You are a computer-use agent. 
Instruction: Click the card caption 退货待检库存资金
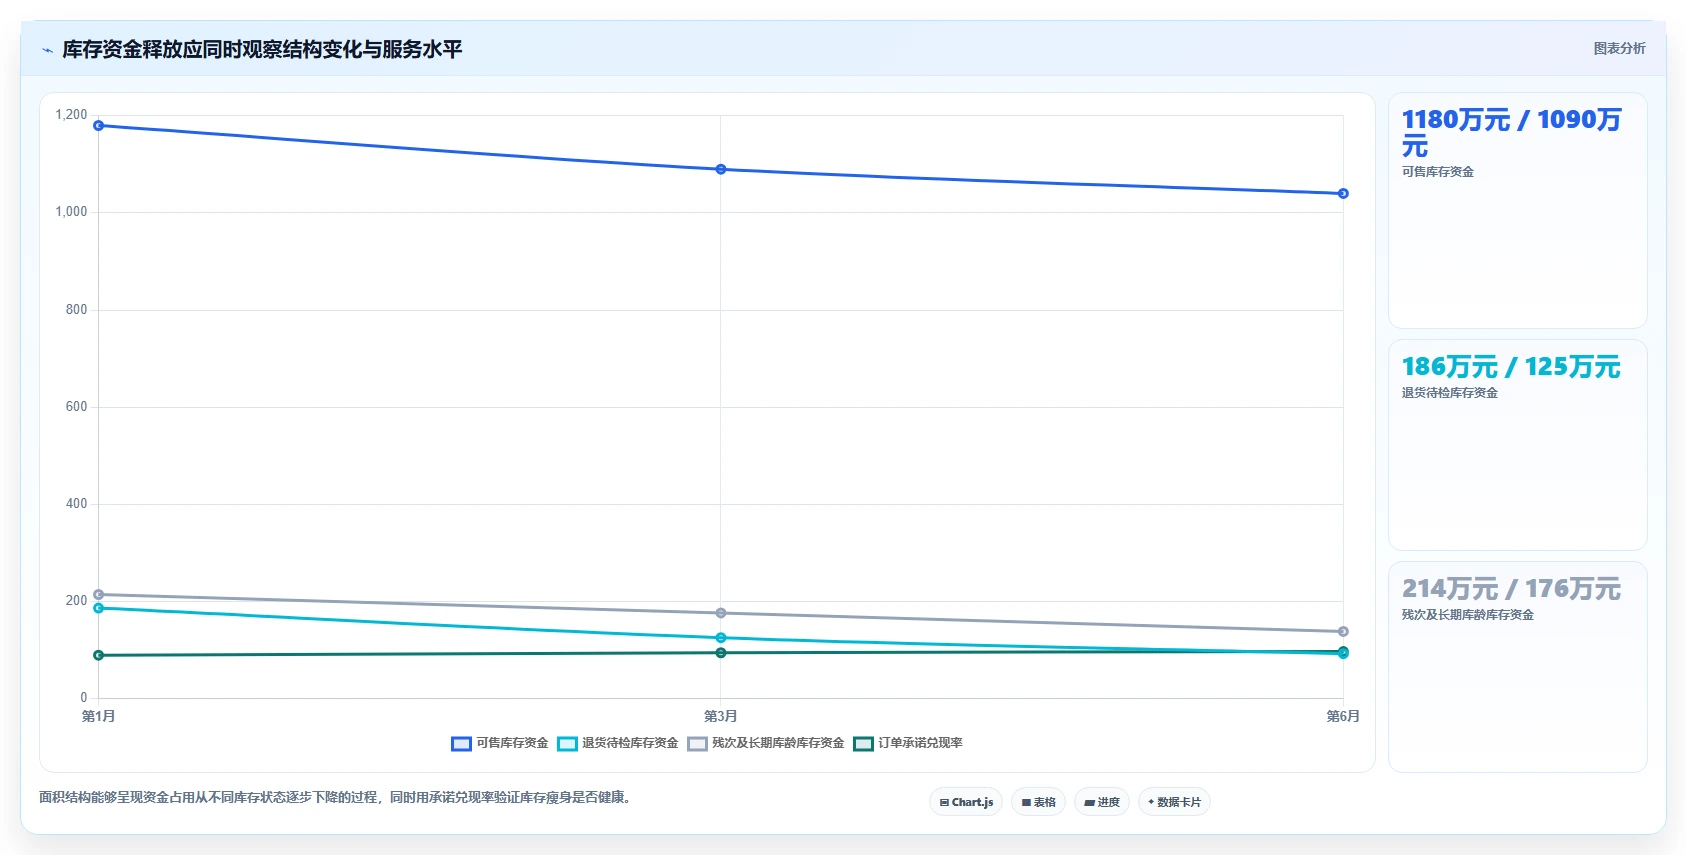click(1450, 393)
